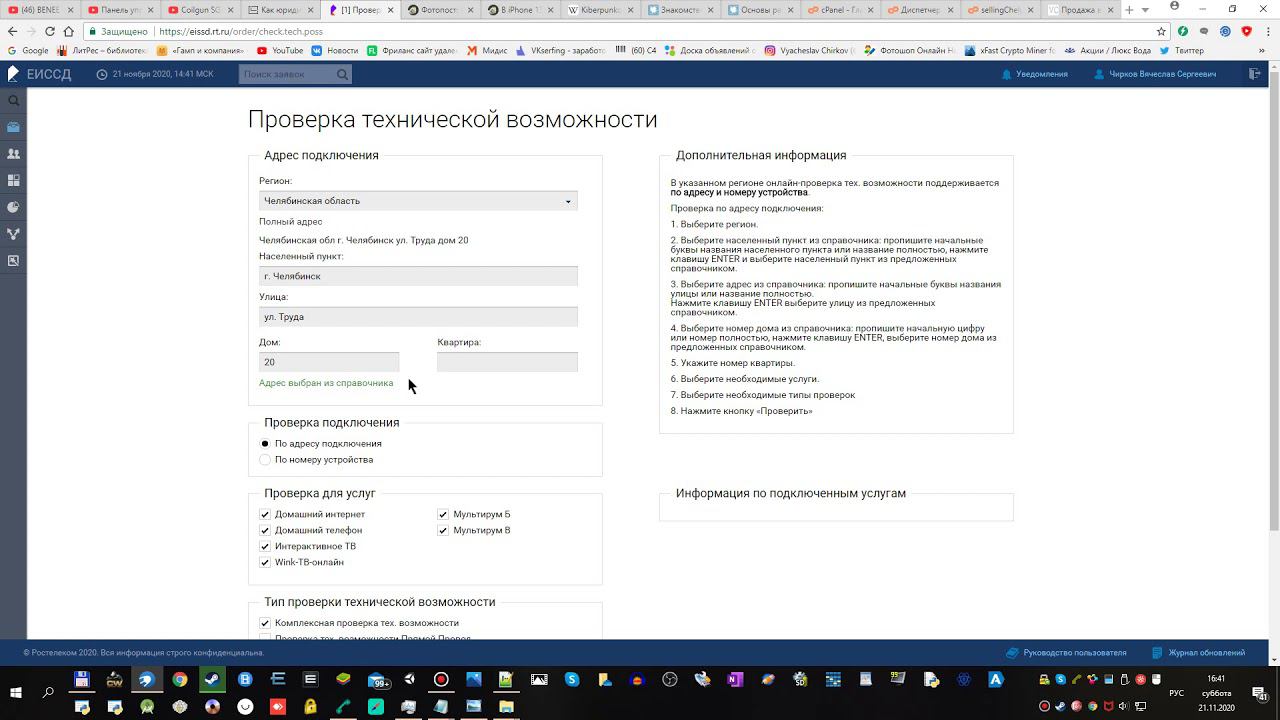Open the briefcase orders sidebar icon
1280x720 pixels.
pyautogui.click(x=13, y=127)
